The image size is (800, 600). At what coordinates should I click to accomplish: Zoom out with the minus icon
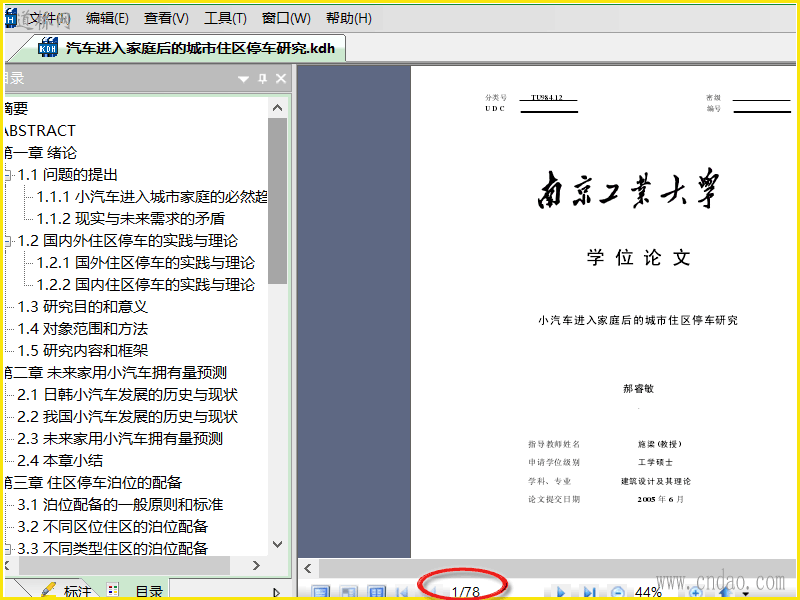[x=617, y=592]
